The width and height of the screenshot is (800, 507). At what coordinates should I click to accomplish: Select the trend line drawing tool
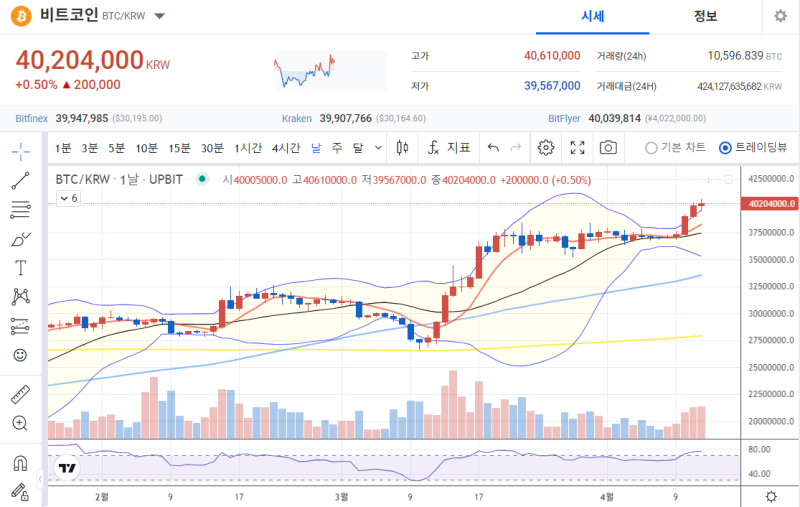coord(20,181)
